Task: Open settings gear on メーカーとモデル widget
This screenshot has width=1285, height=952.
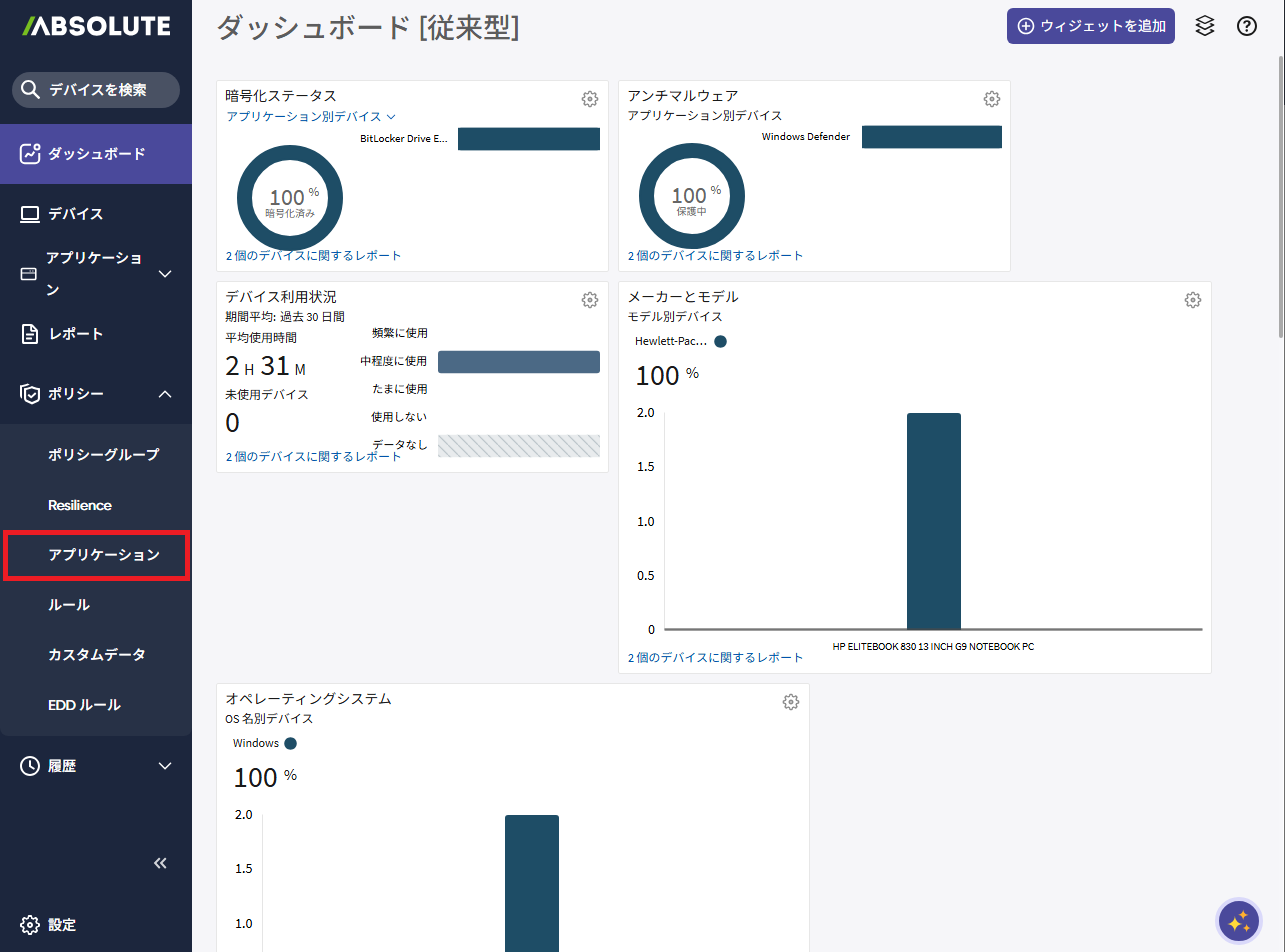Action: click(1192, 300)
